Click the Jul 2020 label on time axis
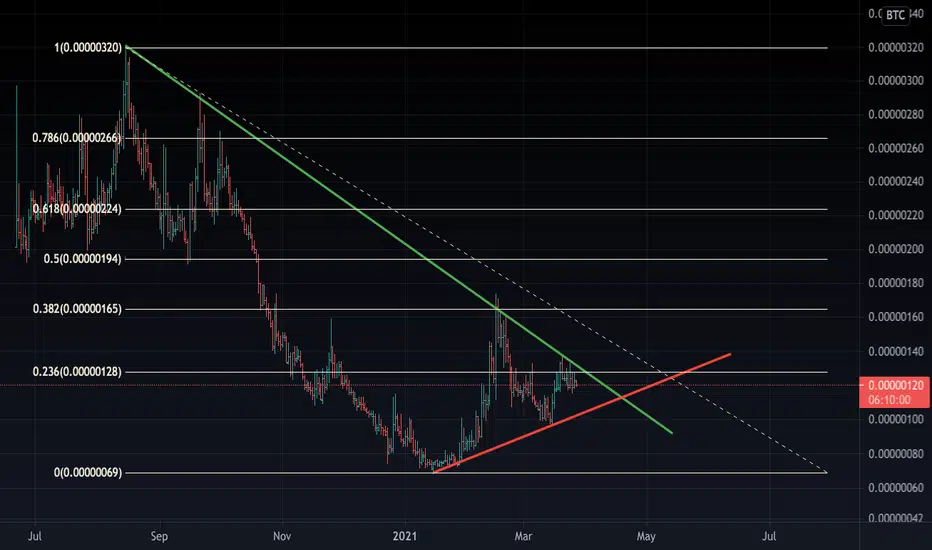The height and width of the screenshot is (550, 932). (x=35, y=536)
